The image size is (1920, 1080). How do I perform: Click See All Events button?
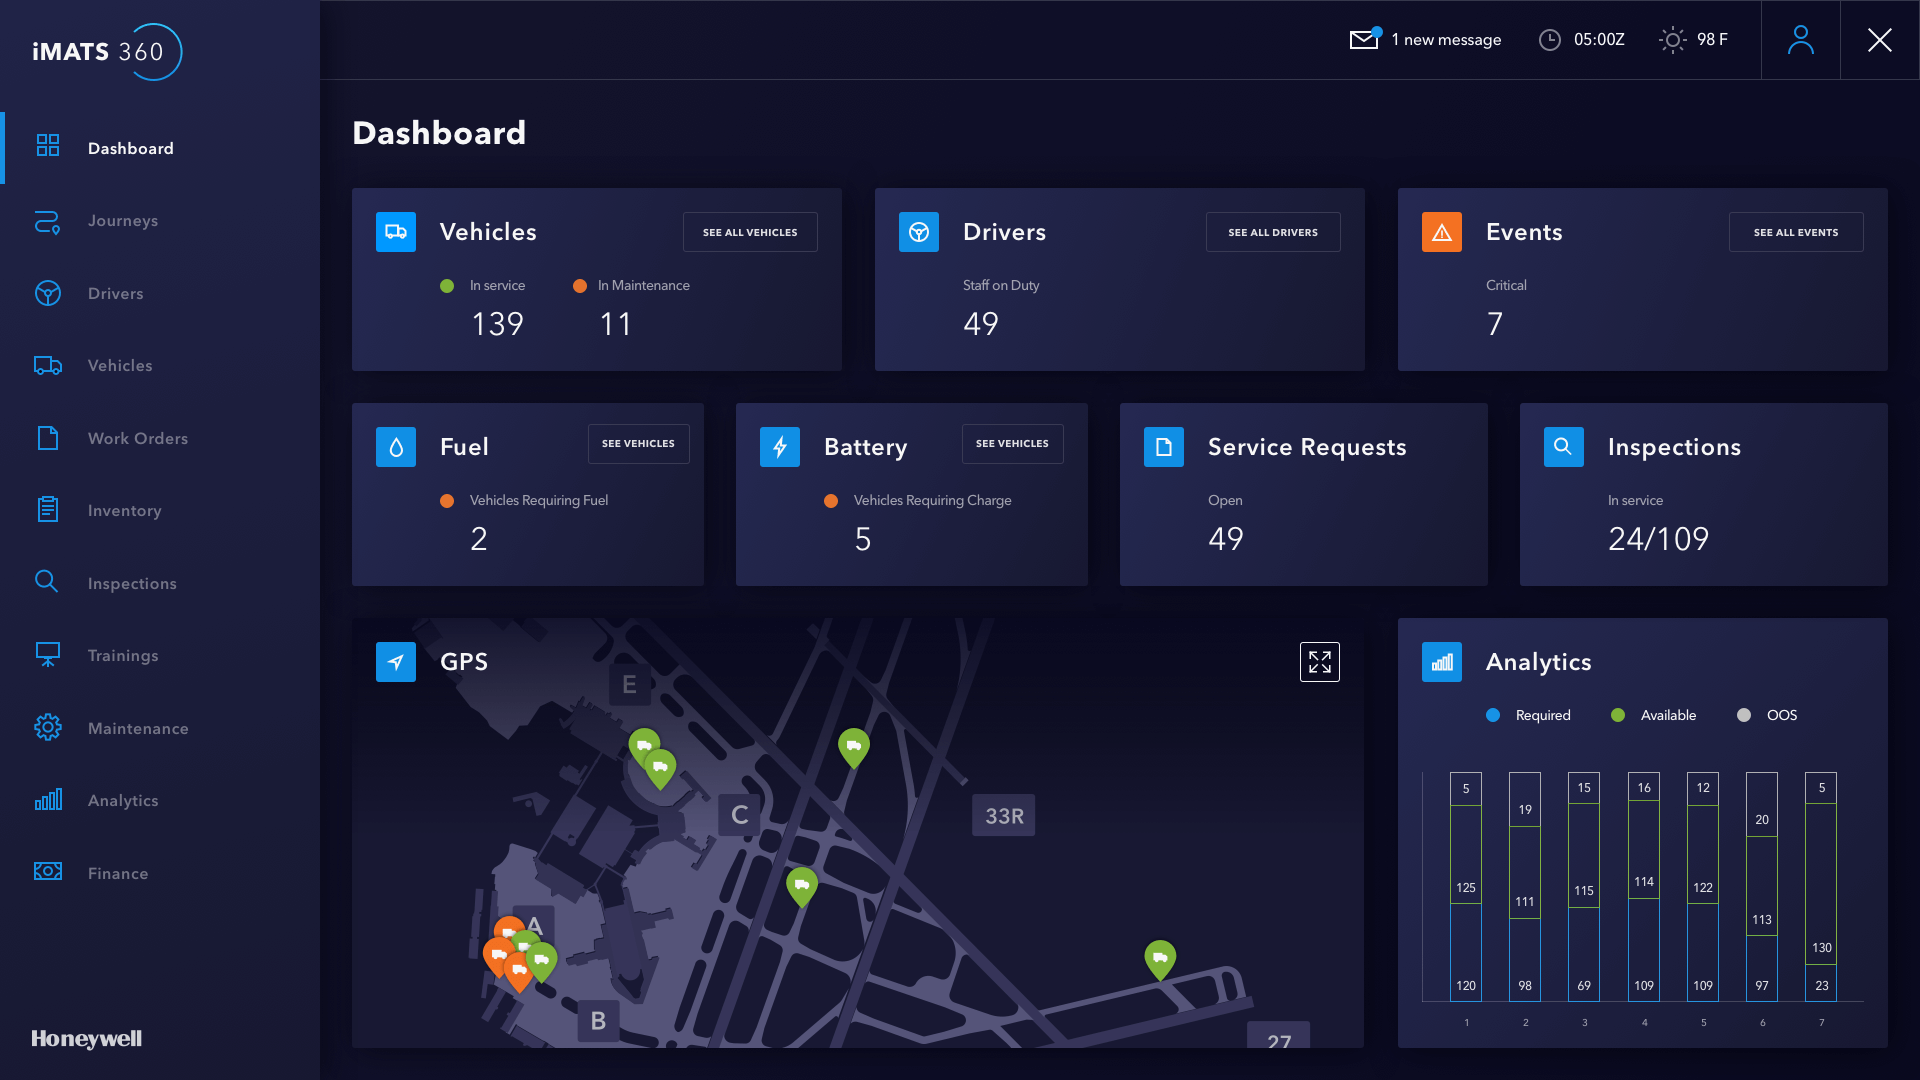[x=1795, y=232]
